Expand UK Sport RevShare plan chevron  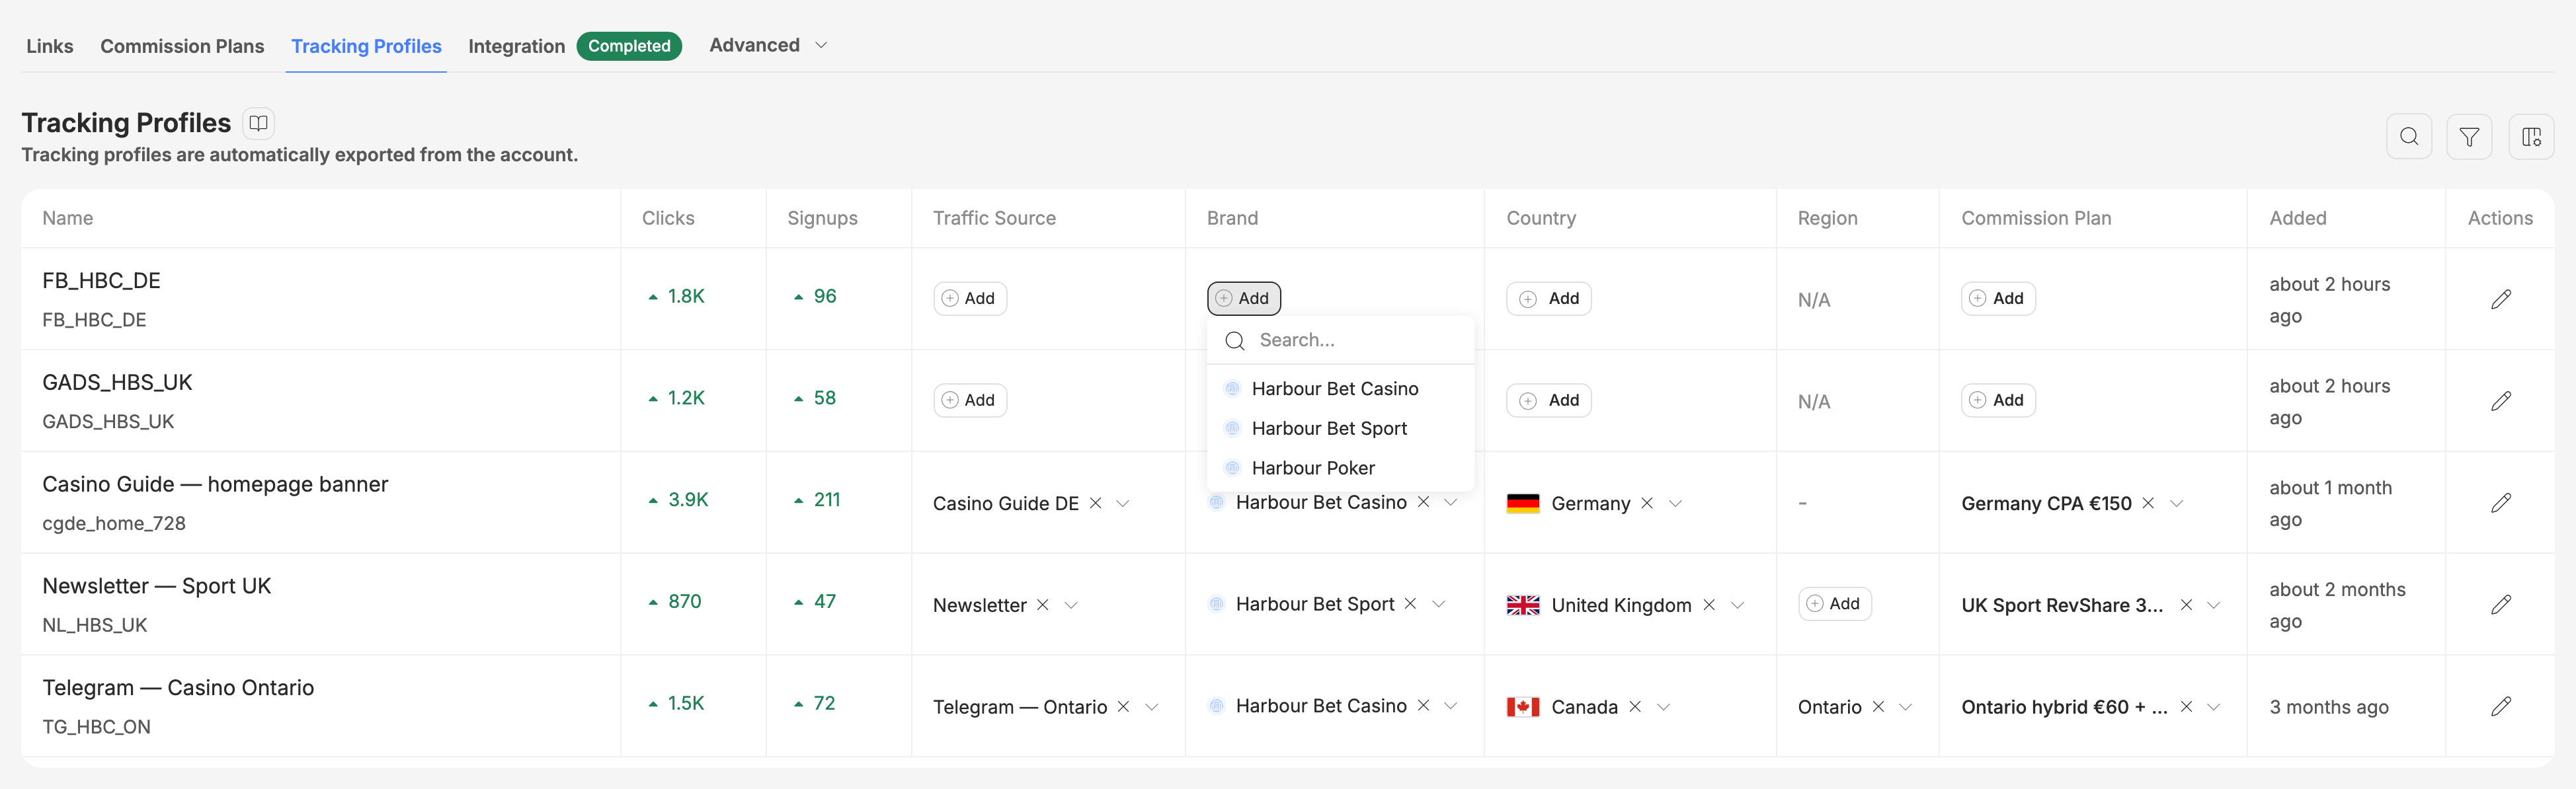[2214, 605]
